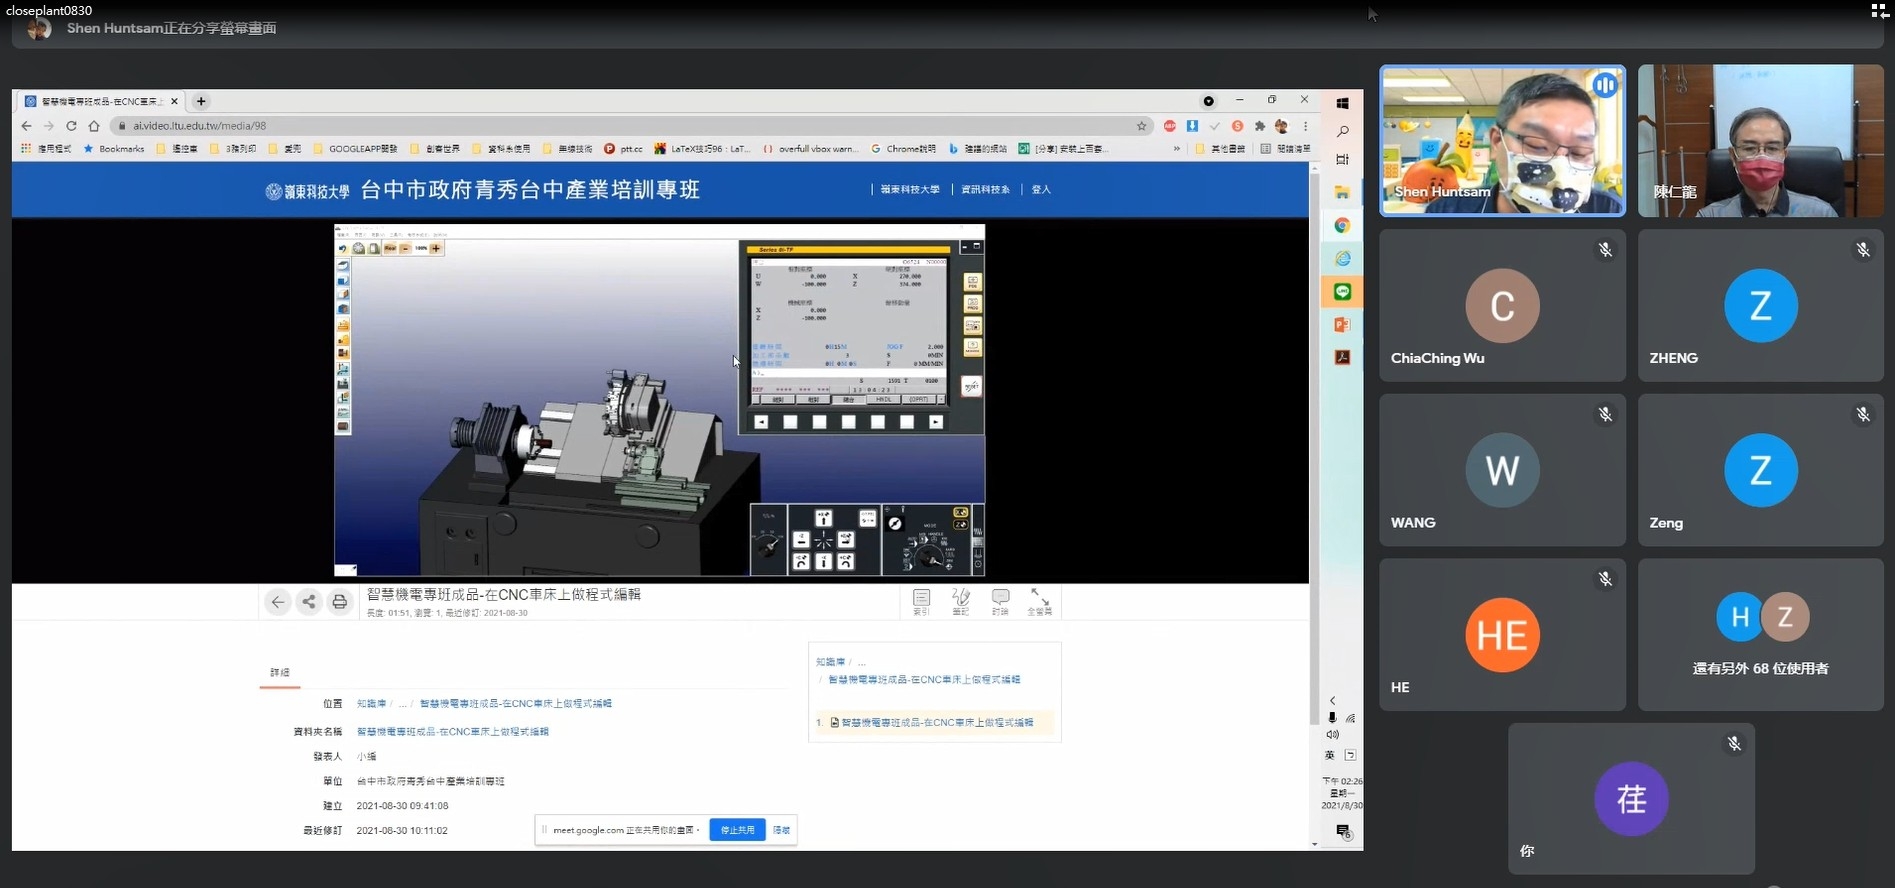The height and width of the screenshot is (888, 1895).
Task: Enter fullscreen with the 全螢幕 icon
Action: click(1040, 601)
